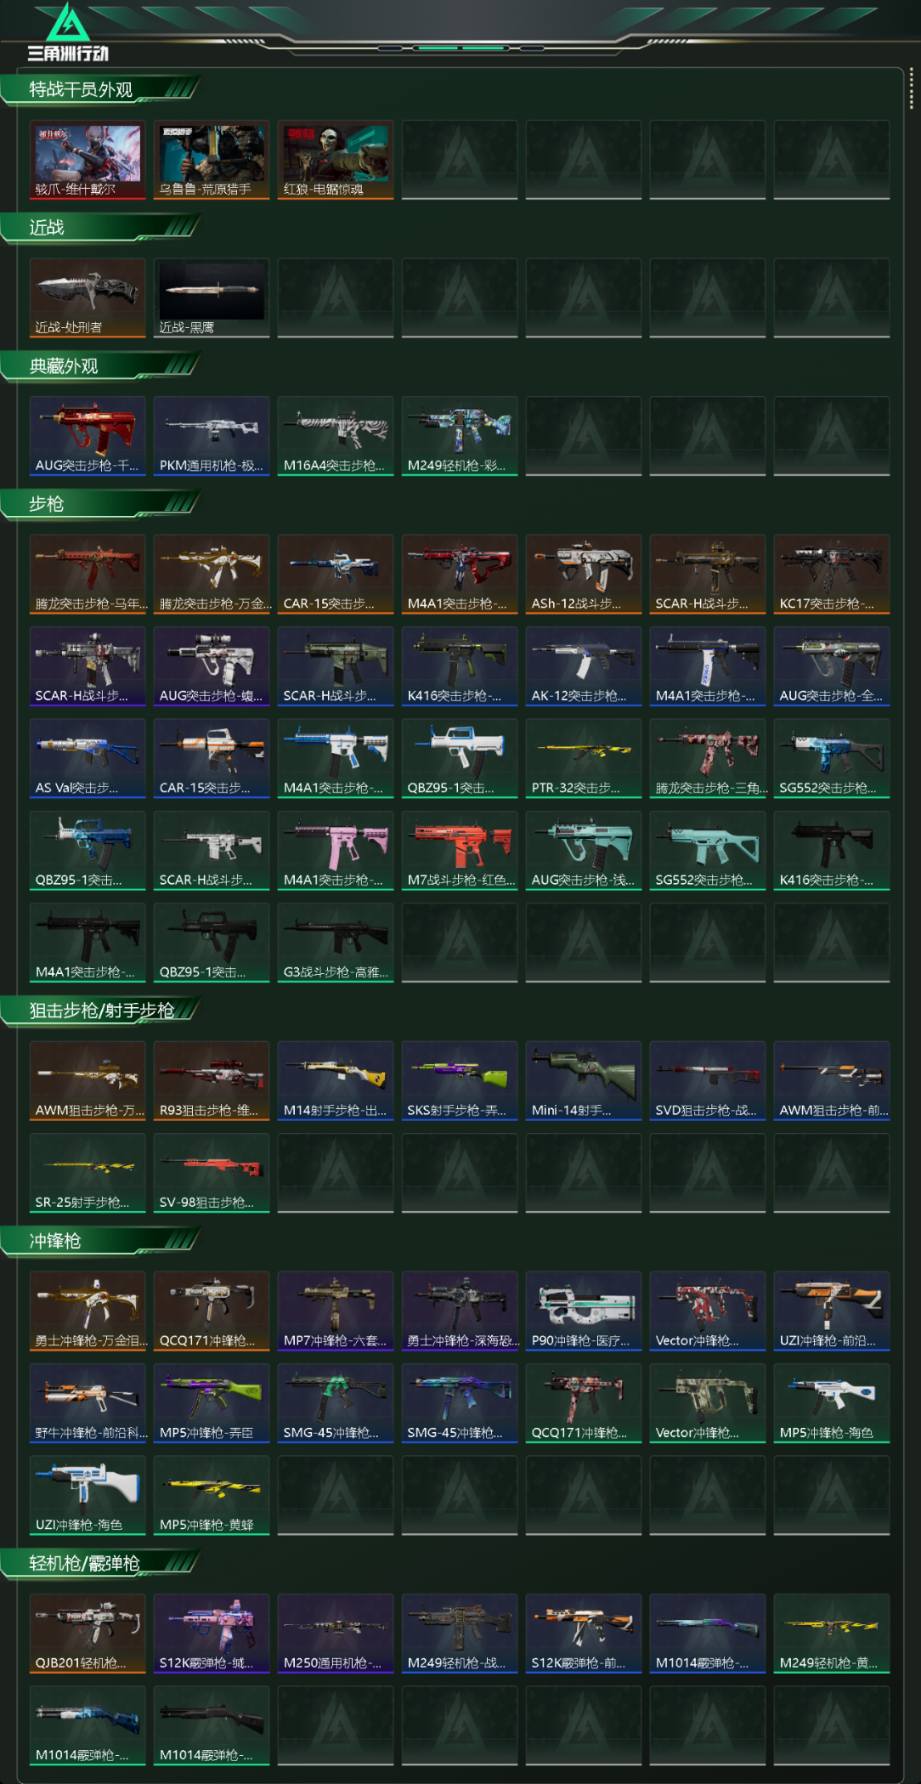This screenshot has height=1784, width=921.
Task: Pick the M249轻机枪-彩 collectible skin
Action: (459, 436)
